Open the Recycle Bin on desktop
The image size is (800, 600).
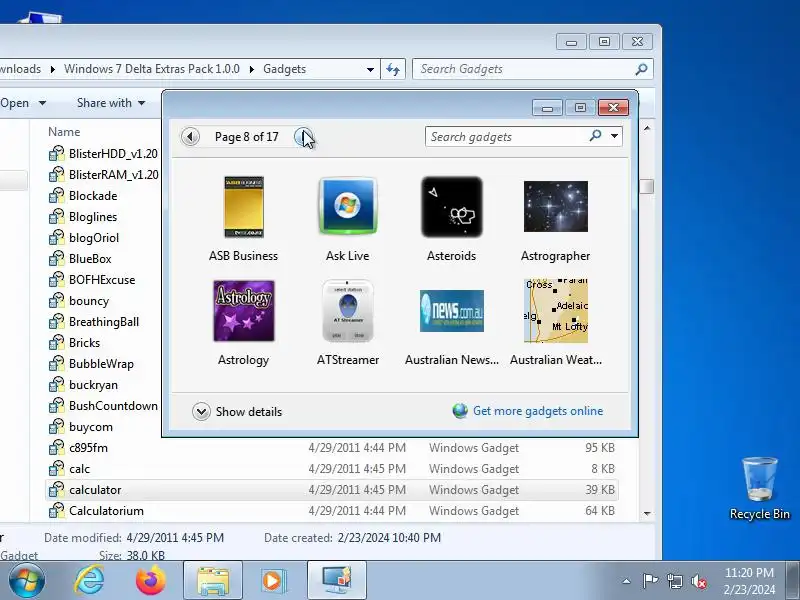pyautogui.click(x=760, y=488)
